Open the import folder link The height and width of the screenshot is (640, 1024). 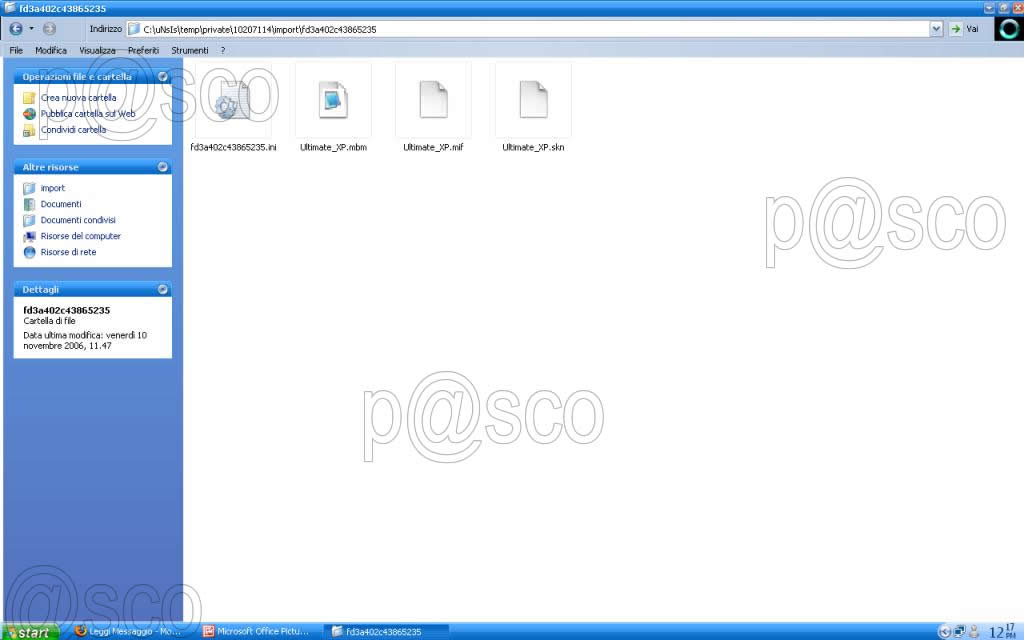52,188
